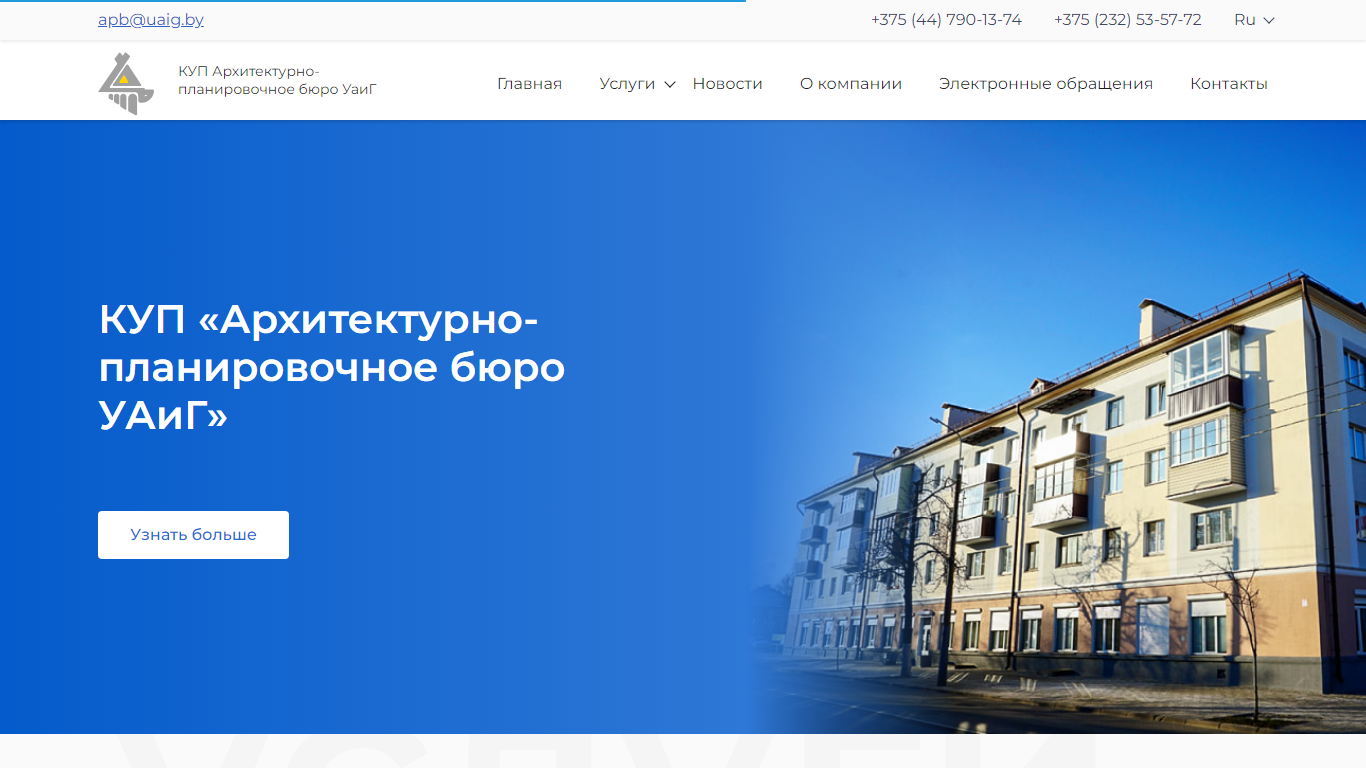Expand the Услуги submenu chevron

point(670,85)
